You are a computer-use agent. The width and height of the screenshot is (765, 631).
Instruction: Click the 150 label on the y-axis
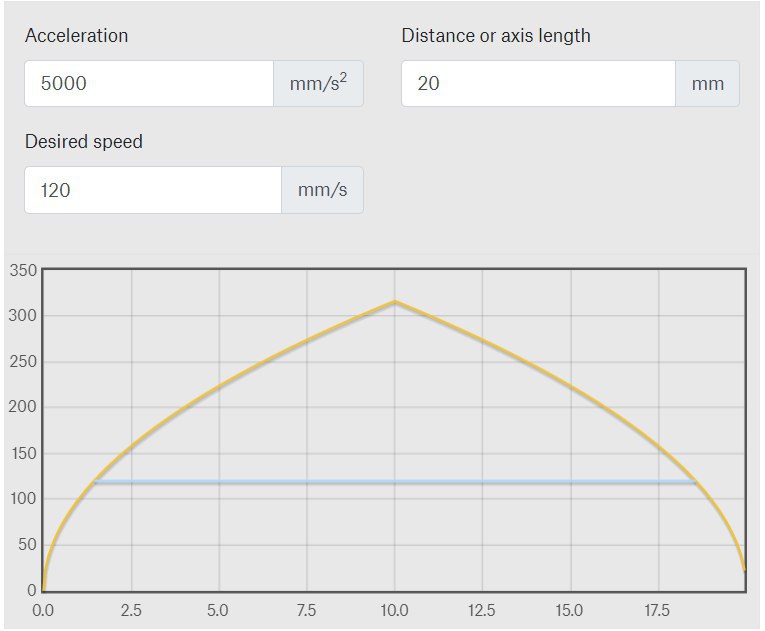24,453
